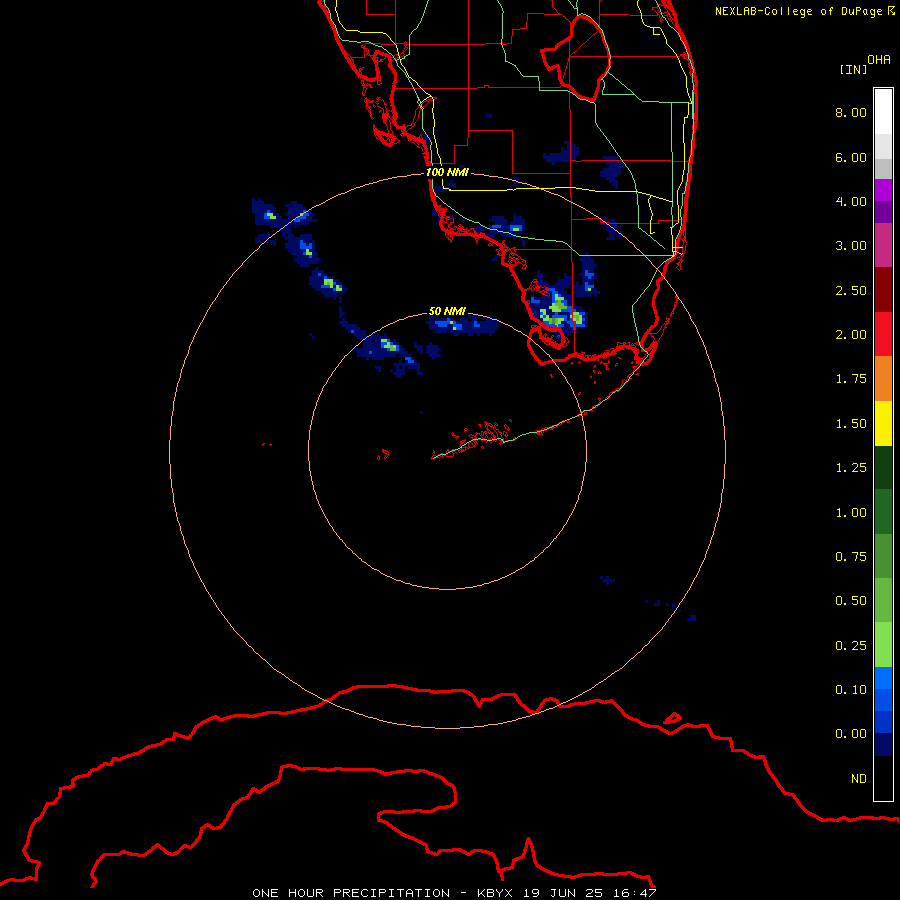Click the 8.00 legend value
Image resolution: width=900 pixels, height=900 pixels.
pos(851,112)
